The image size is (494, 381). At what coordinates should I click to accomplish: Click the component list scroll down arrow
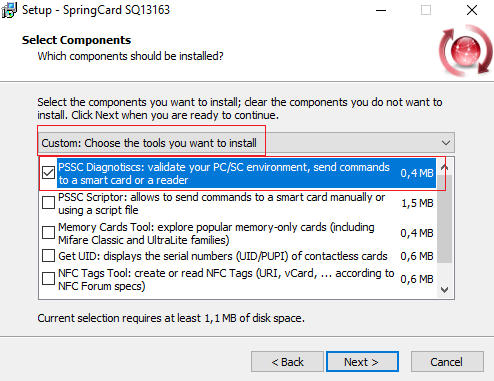pos(444,290)
